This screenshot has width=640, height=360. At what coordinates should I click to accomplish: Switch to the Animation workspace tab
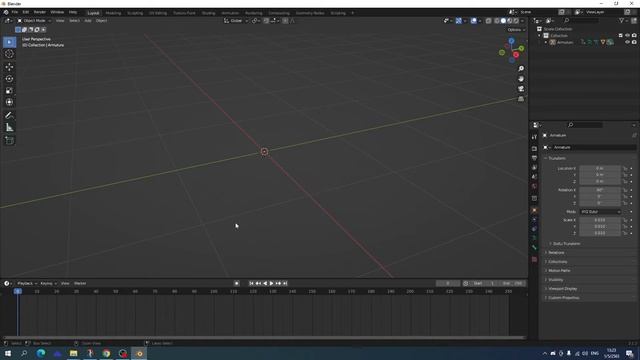pos(230,13)
